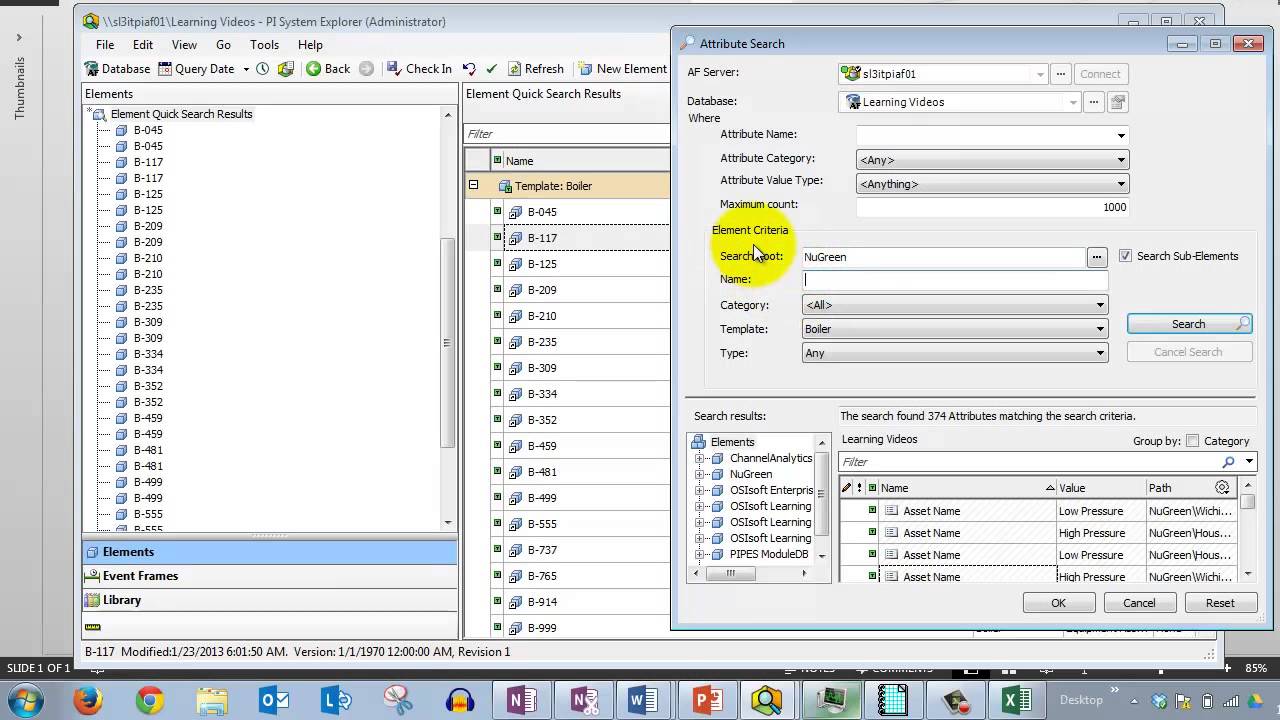Click the Windows Start button
The height and width of the screenshot is (720, 1280).
pos(24,700)
